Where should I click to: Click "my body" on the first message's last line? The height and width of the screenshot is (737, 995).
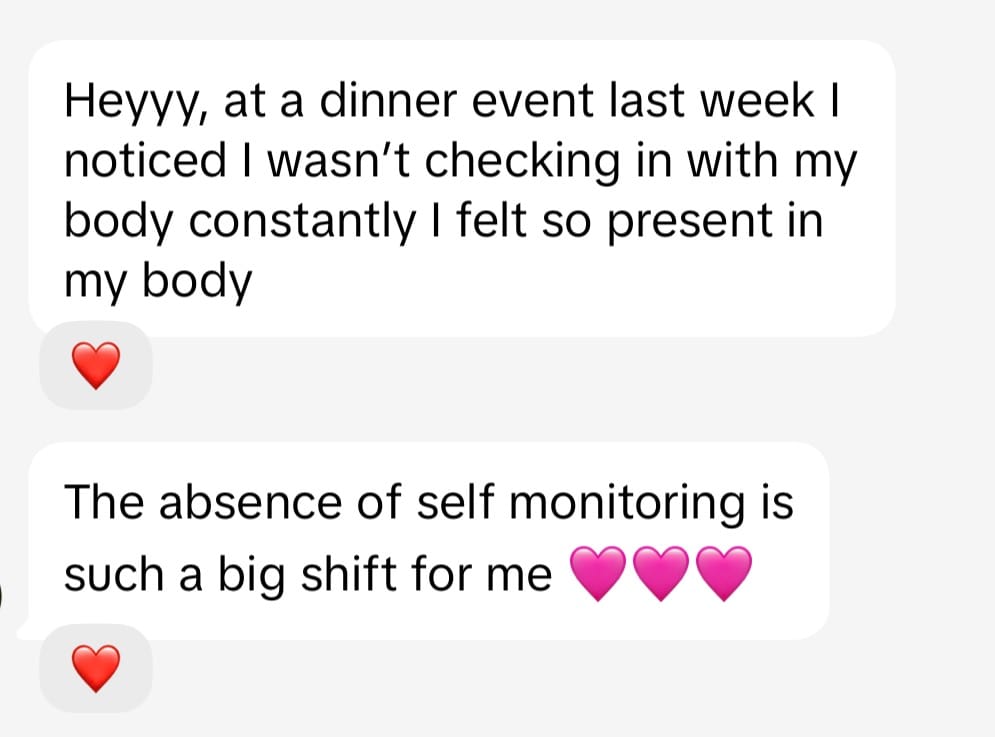pos(158,281)
